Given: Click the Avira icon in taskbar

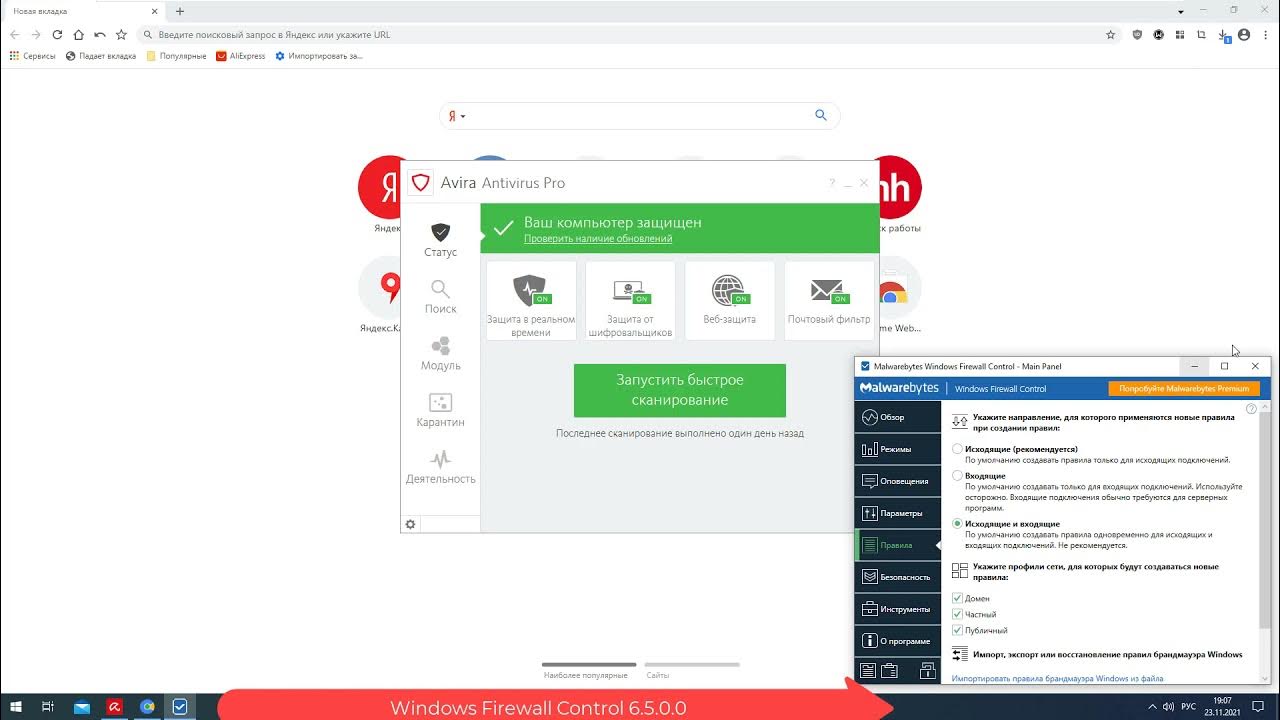Looking at the screenshot, I should (115, 706).
